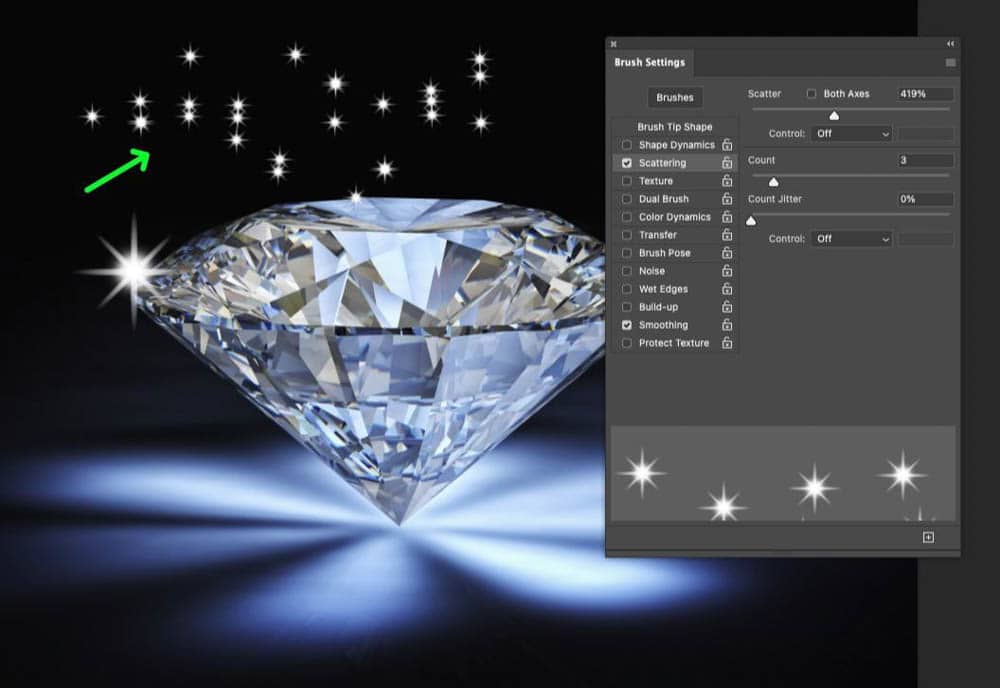Click the Count Jitter 0% field
This screenshot has height=688, width=1000.
(925, 199)
